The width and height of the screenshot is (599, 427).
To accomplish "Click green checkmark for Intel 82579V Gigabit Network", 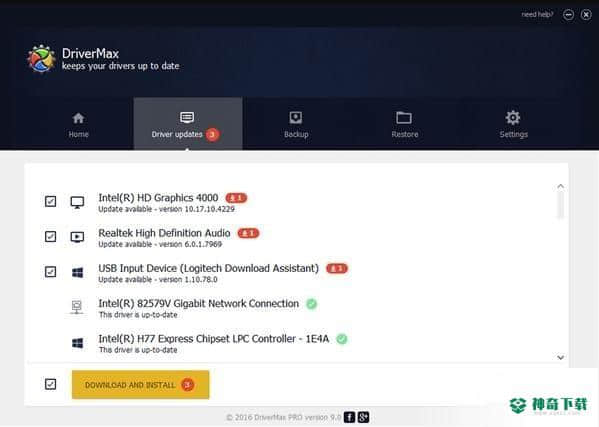I will pos(312,304).
